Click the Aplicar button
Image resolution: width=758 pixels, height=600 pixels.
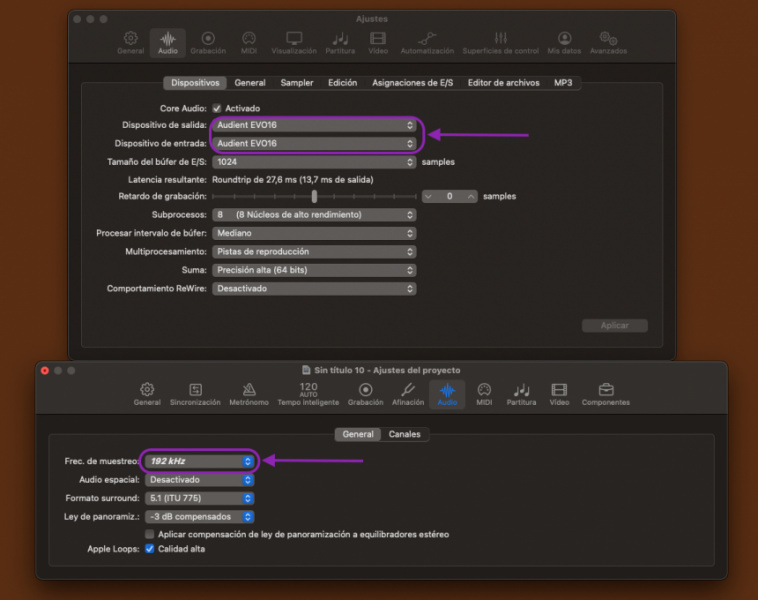click(x=614, y=325)
